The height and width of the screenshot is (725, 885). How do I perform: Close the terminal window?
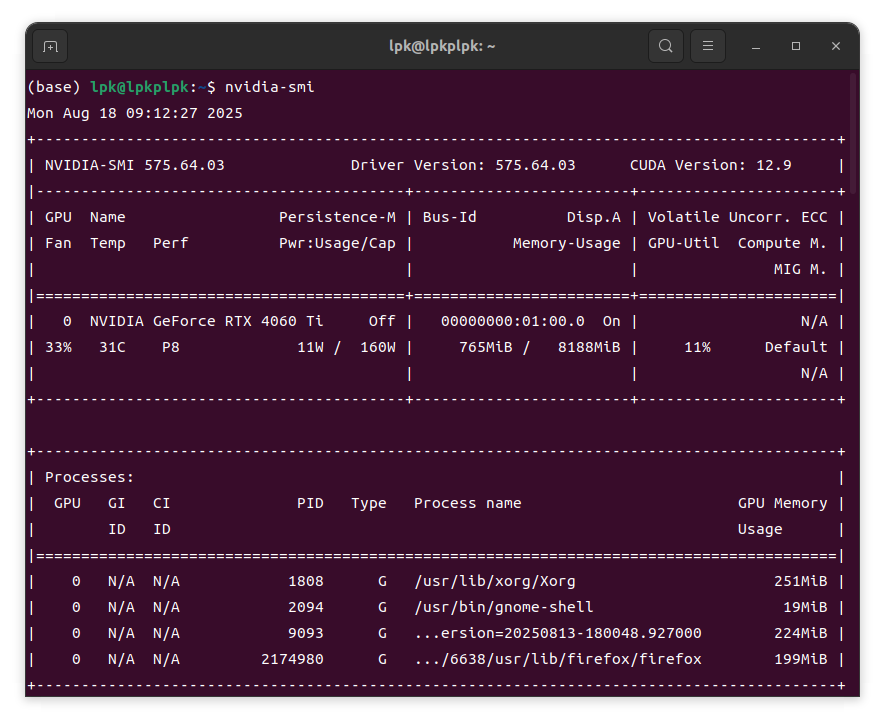coord(836,46)
